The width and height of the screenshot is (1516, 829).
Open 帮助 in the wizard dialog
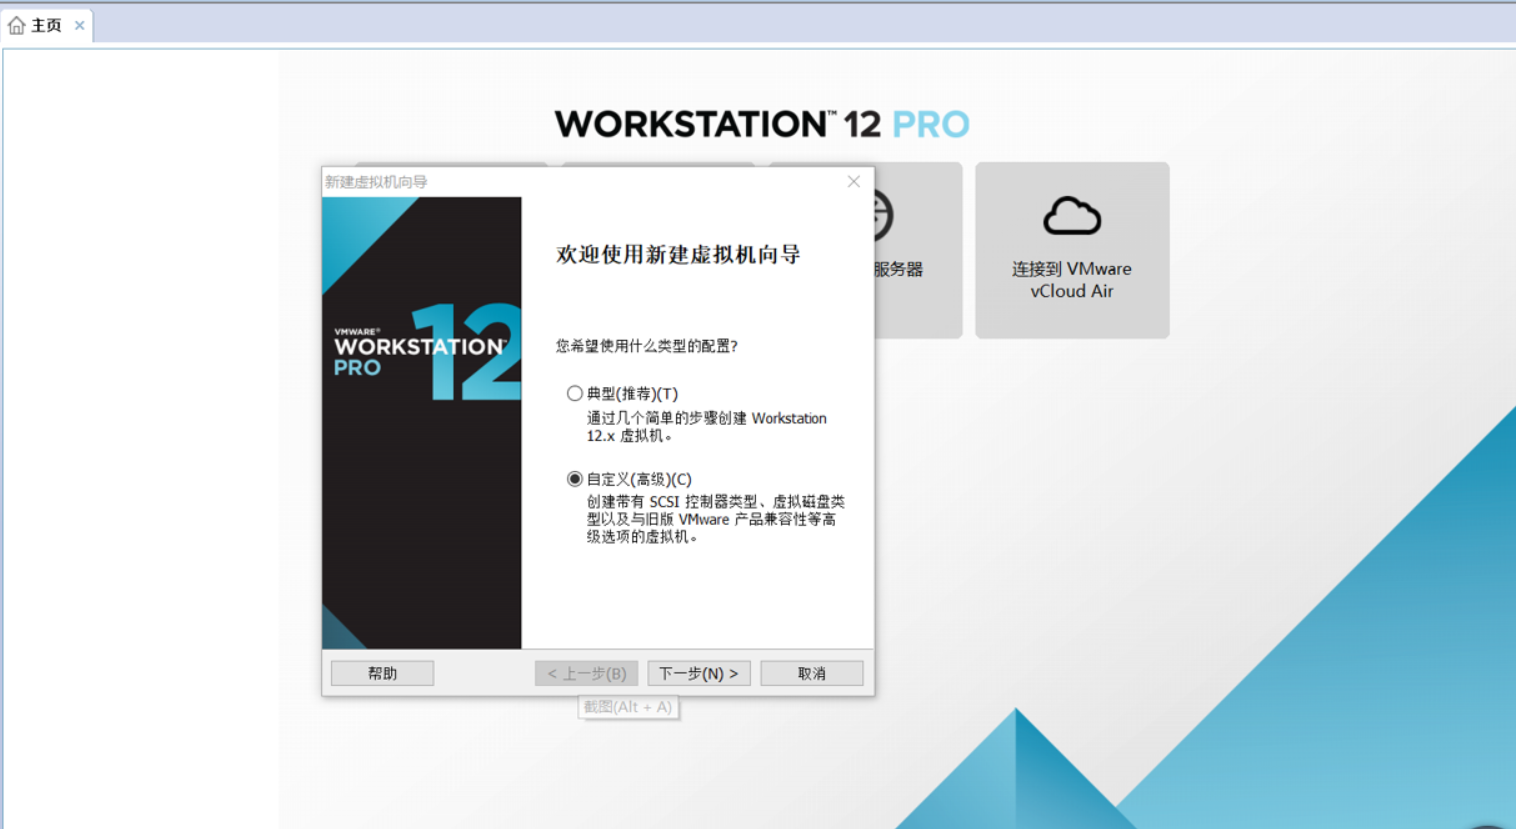[382, 673]
